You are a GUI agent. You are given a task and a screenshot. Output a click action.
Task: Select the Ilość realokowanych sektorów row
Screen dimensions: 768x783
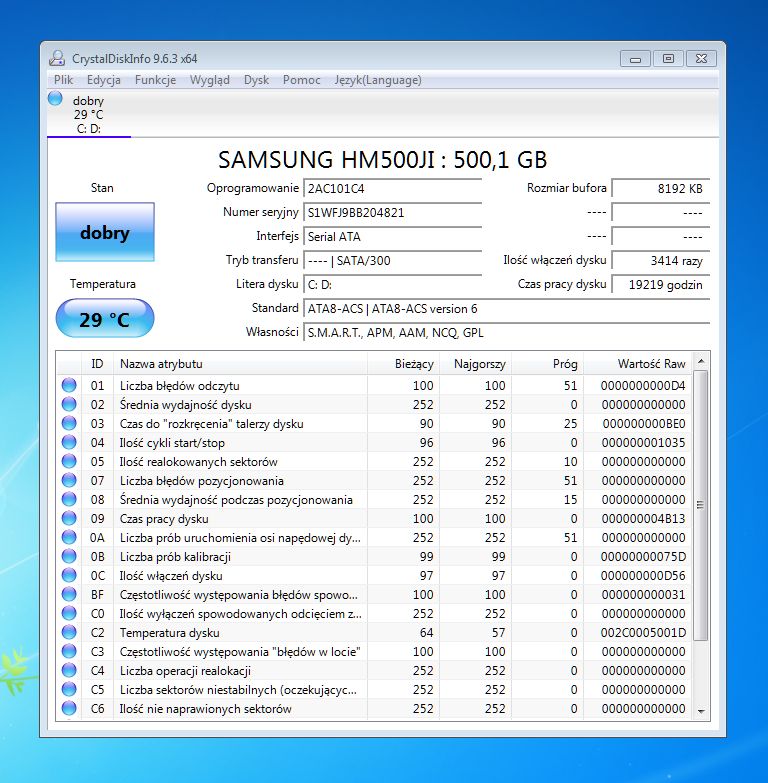click(375, 461)
